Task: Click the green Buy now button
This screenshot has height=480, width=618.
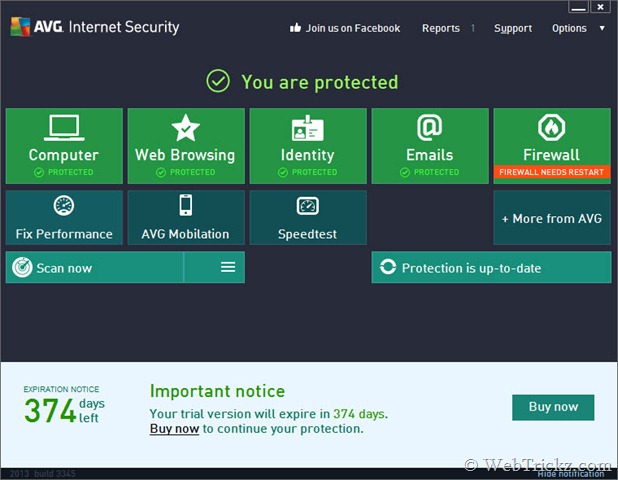Action: (x=553, y=407)
